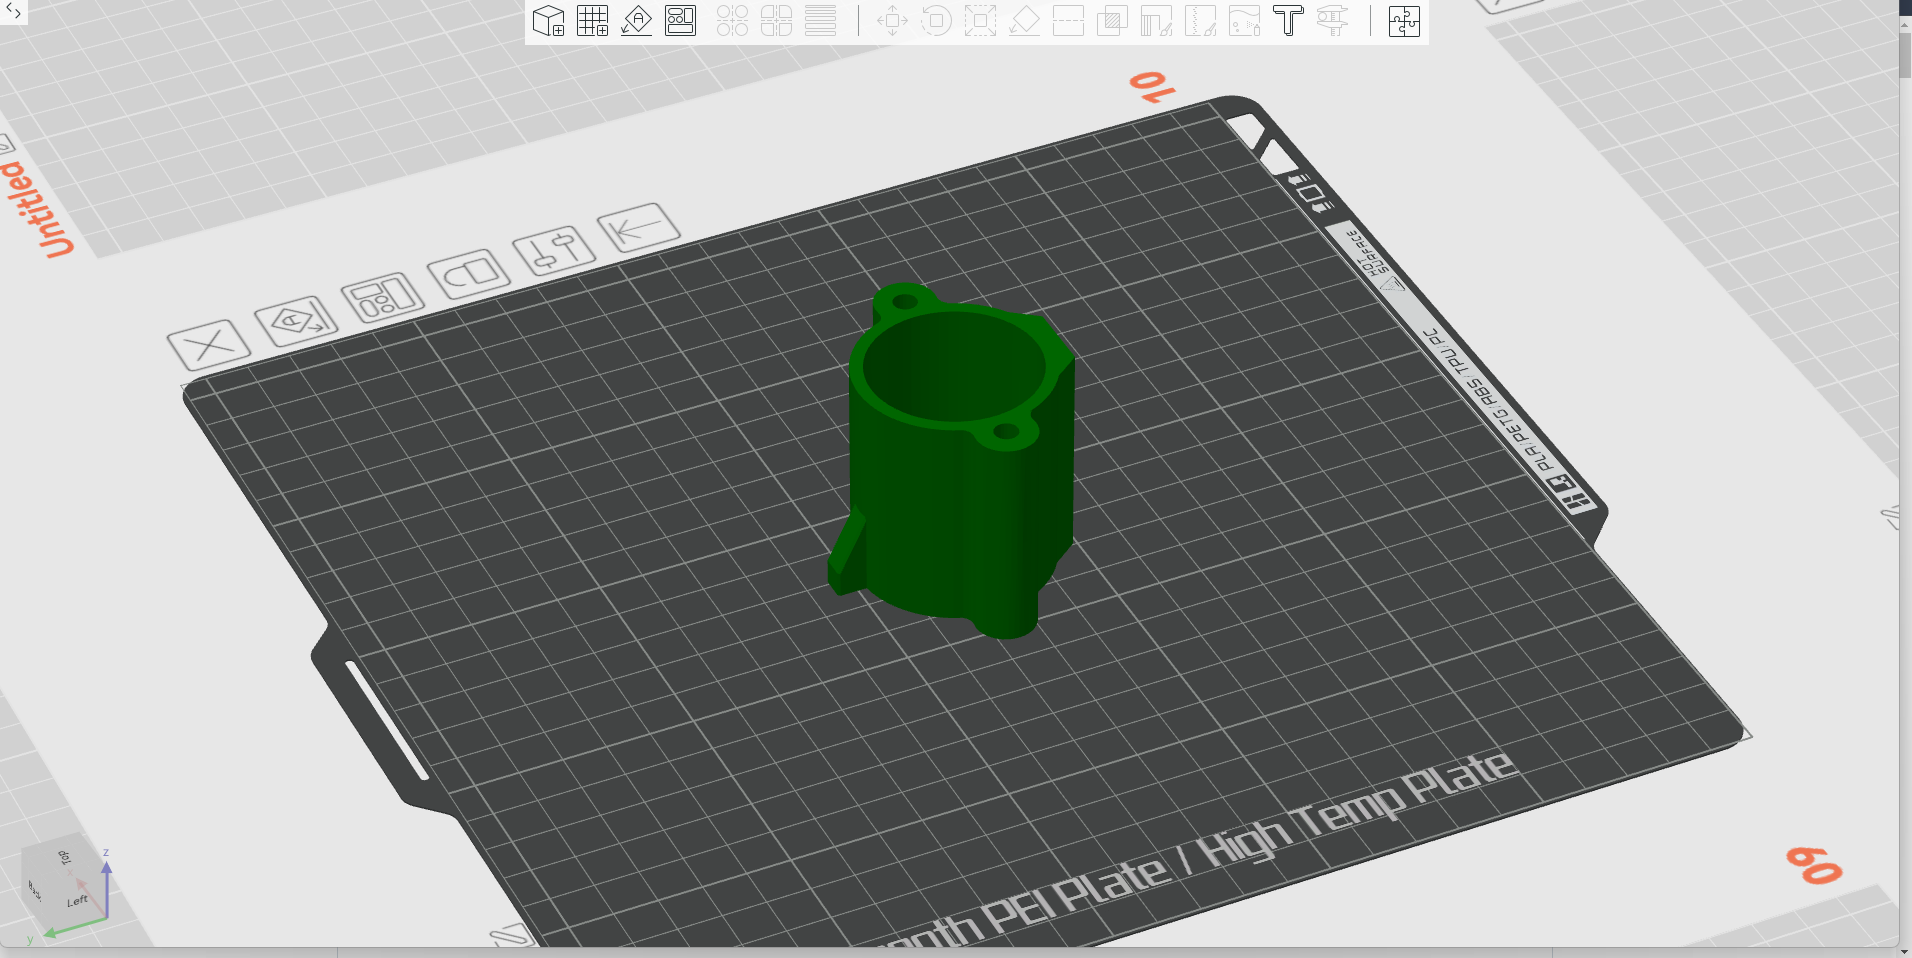Open the Cut tool
This screenshot has width=1912, height=958.
[x=1068, y=21]
